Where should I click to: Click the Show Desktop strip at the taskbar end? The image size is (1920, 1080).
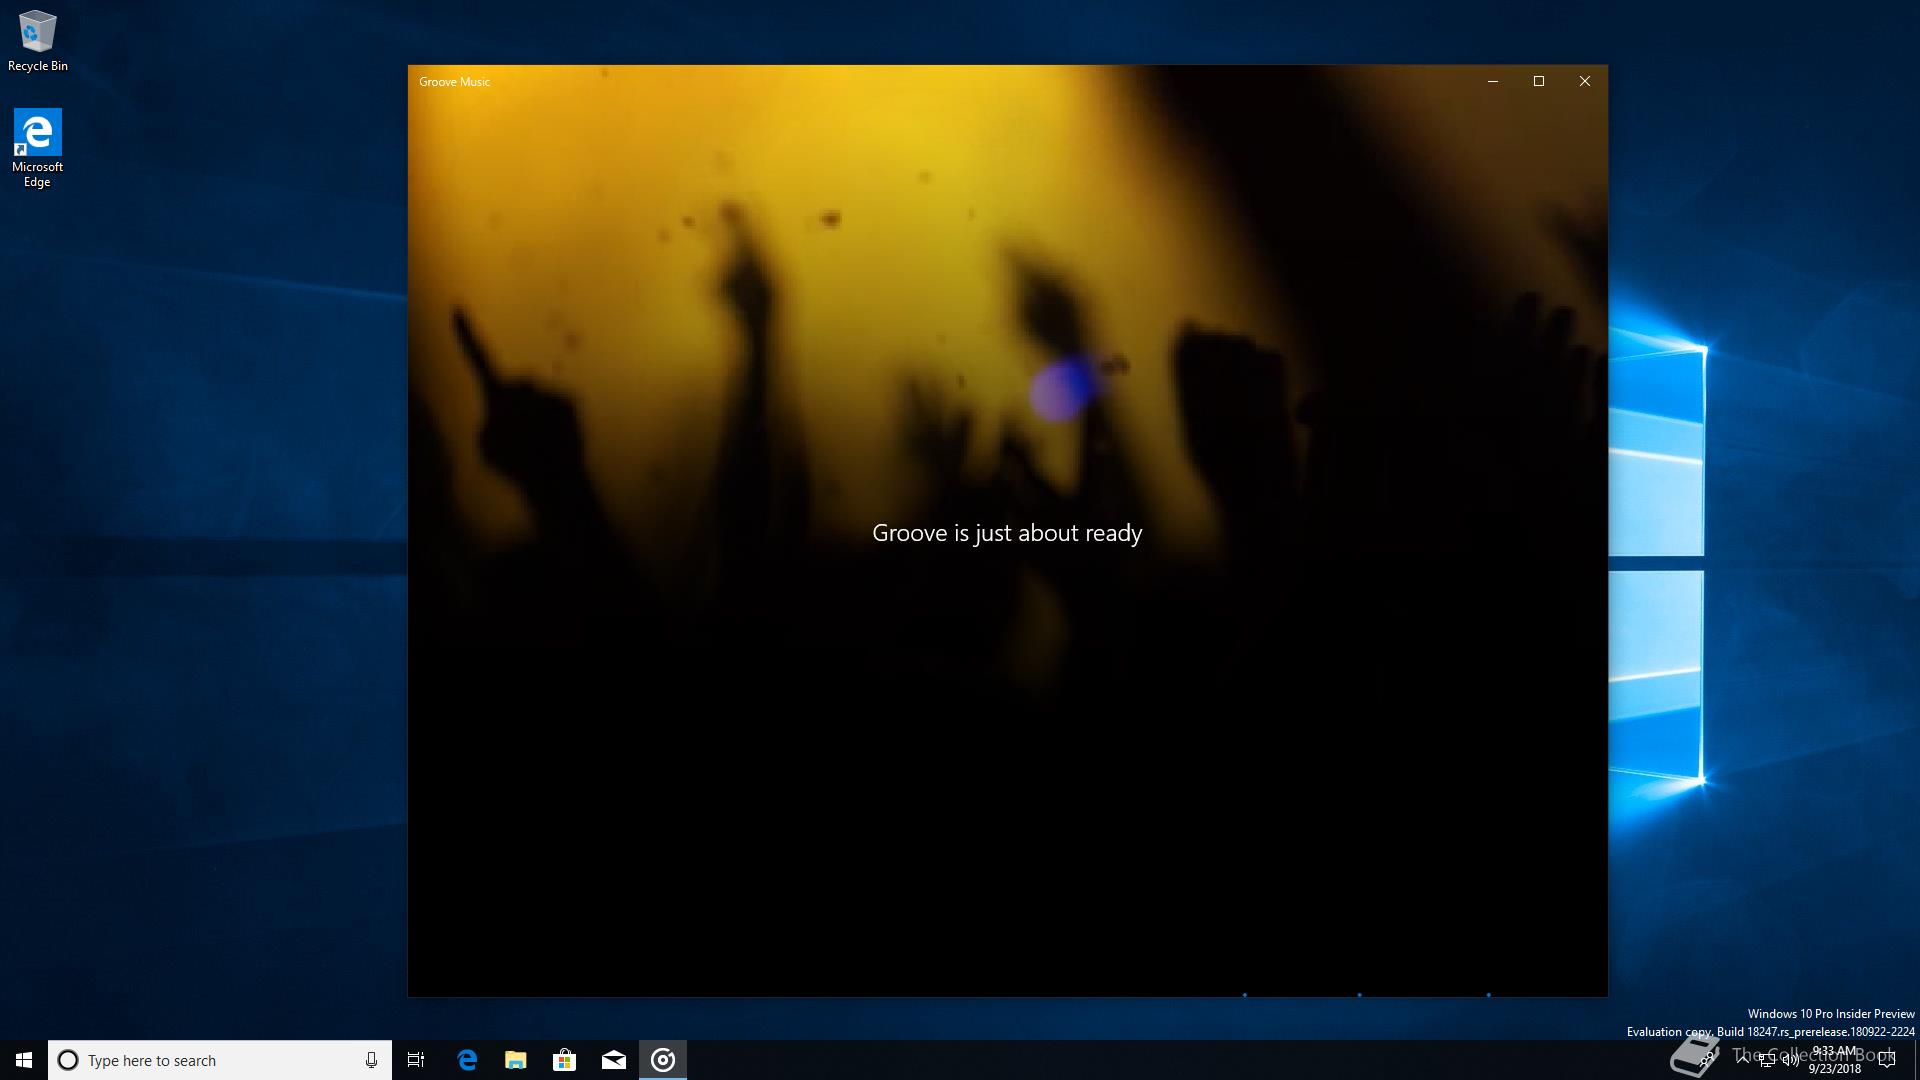pos(1917,1060)
